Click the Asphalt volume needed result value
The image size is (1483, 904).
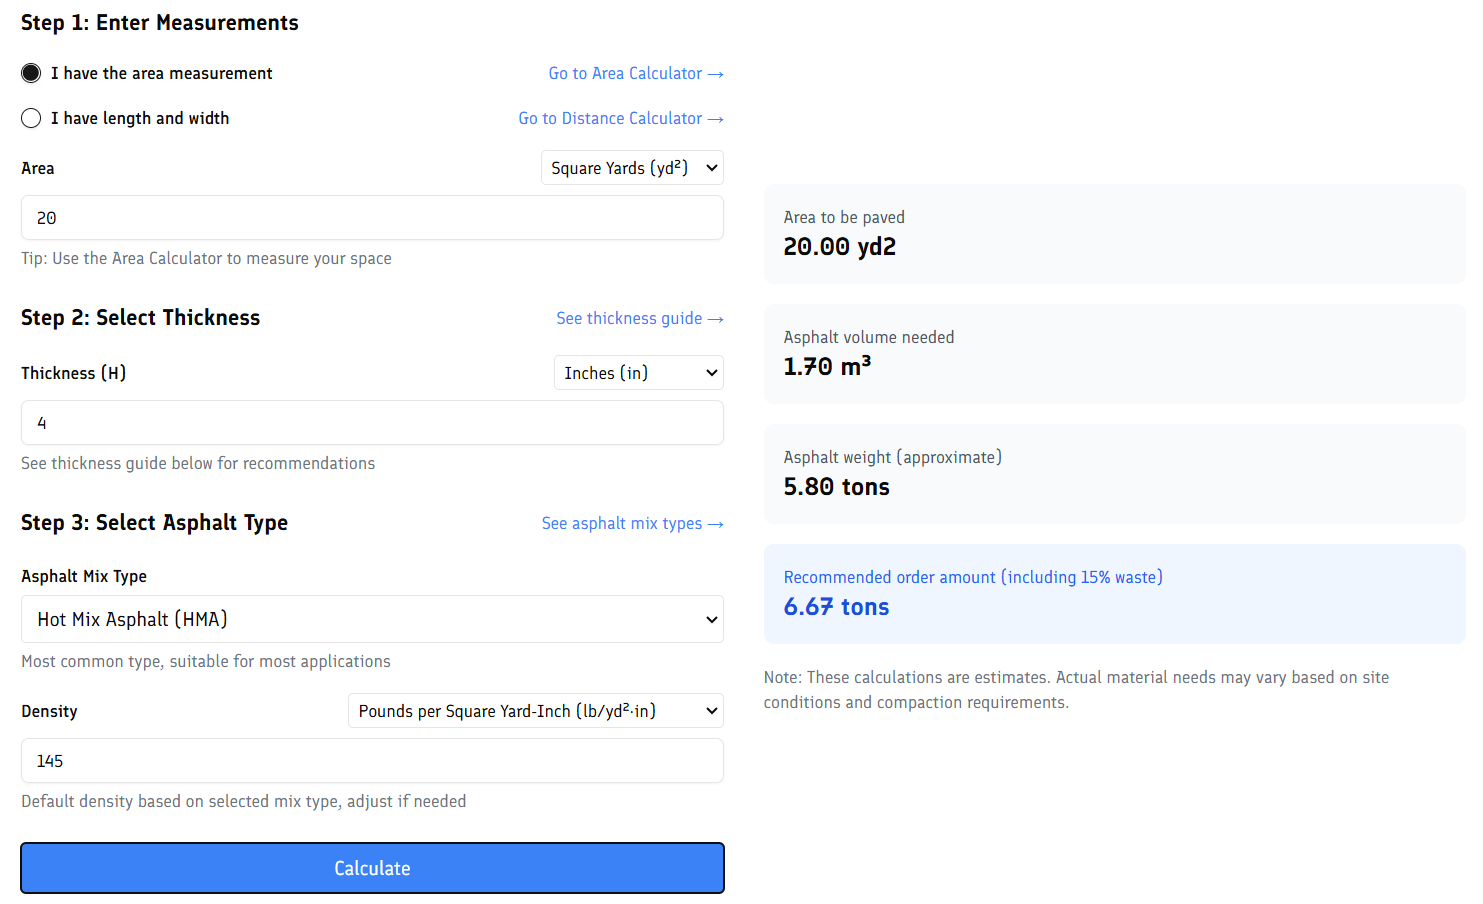point(827,367)
